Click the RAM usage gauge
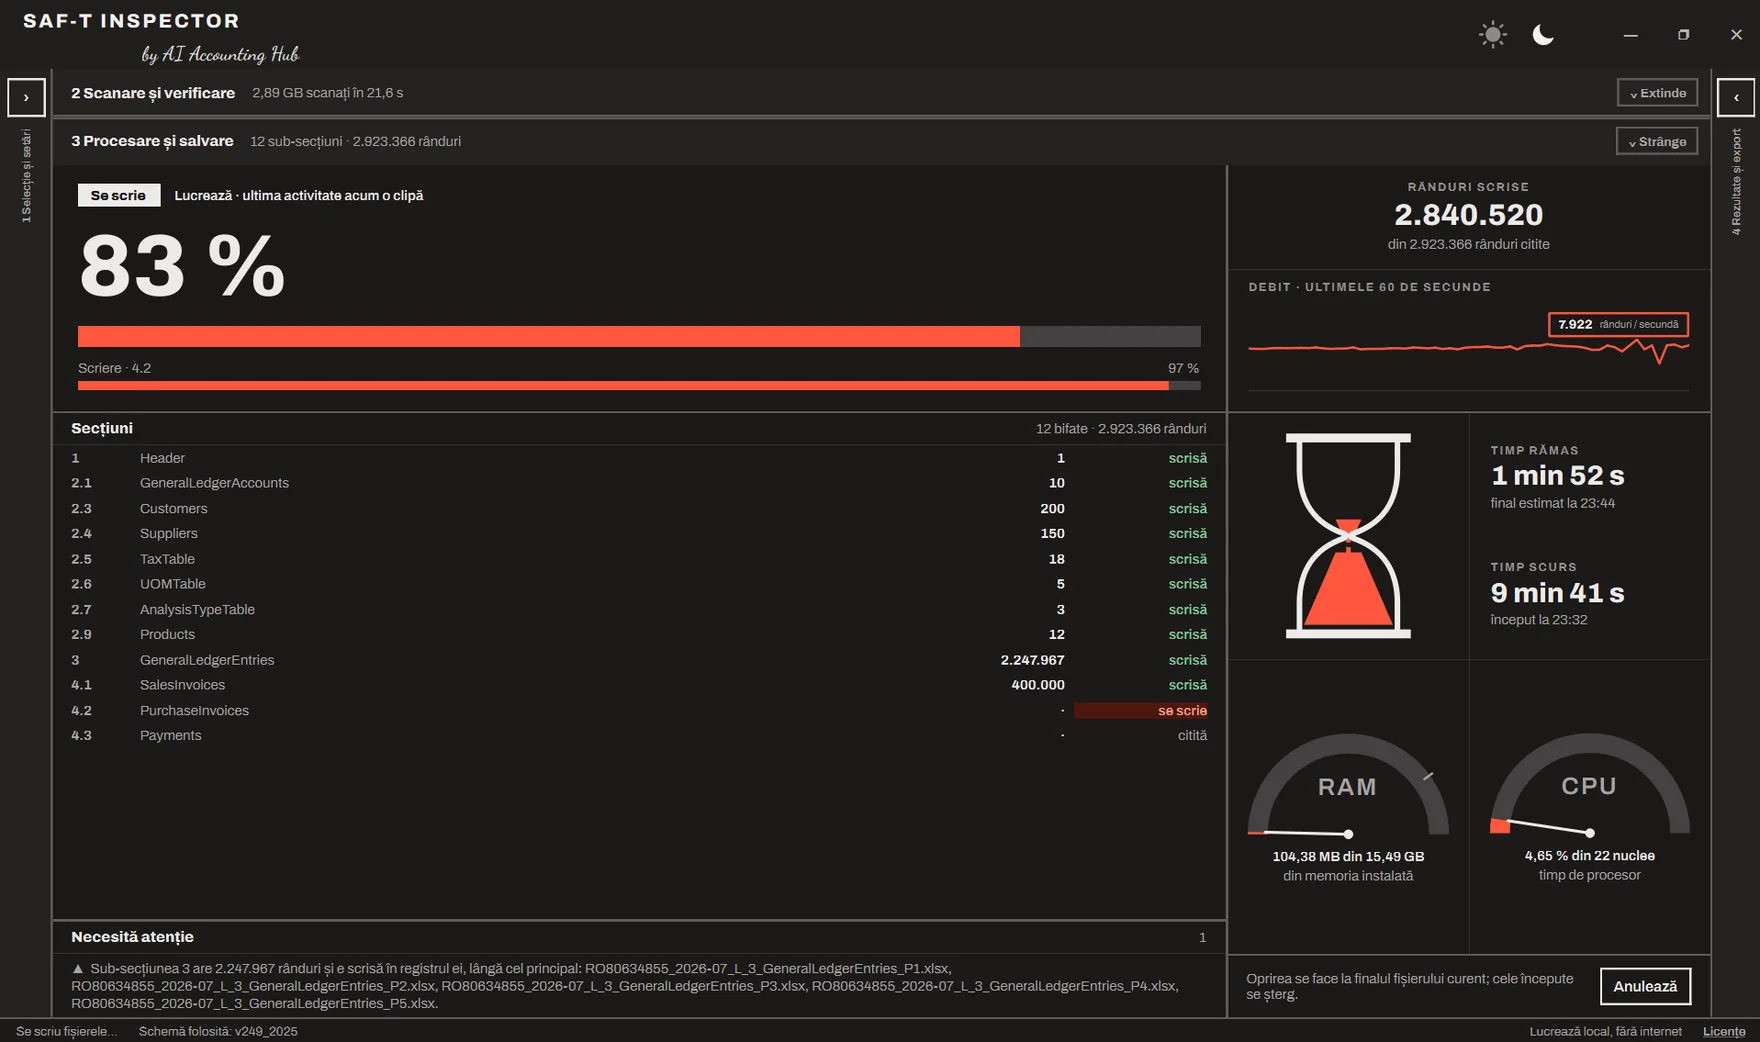Viewport: 1760px width, 1042px height. pos(1348,785)
